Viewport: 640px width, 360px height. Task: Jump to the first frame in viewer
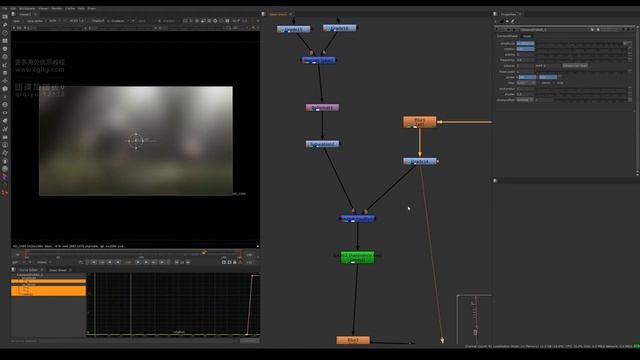(93, 262)
